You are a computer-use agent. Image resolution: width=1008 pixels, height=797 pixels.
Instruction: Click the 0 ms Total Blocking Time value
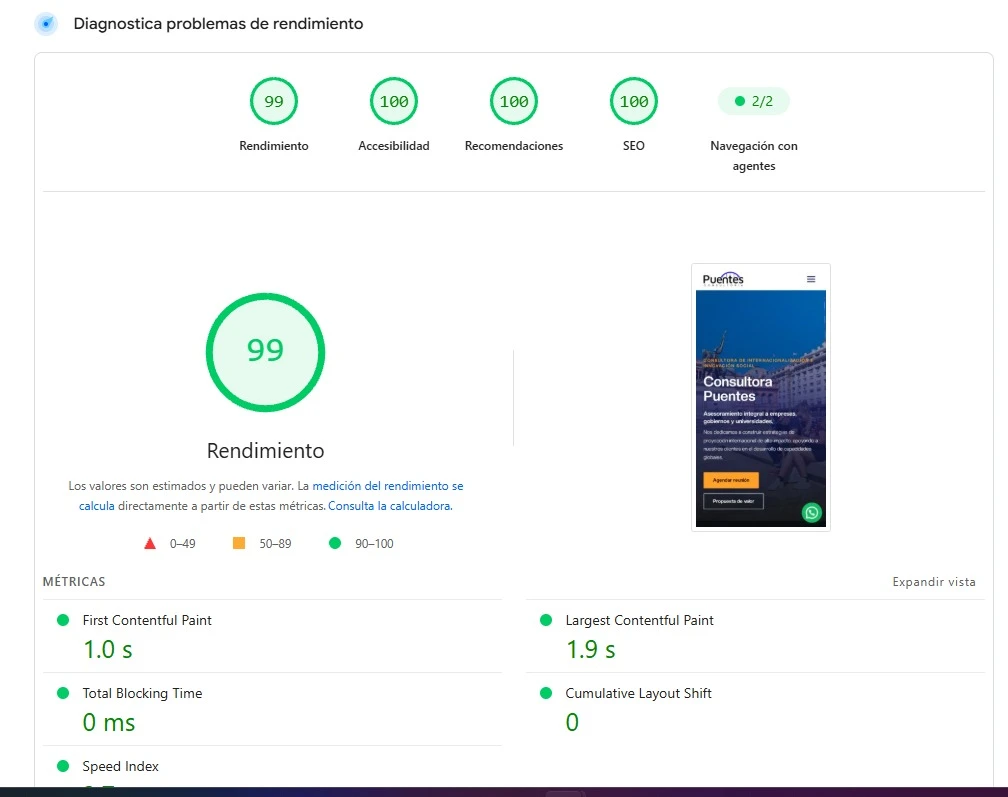pos(109,722)
